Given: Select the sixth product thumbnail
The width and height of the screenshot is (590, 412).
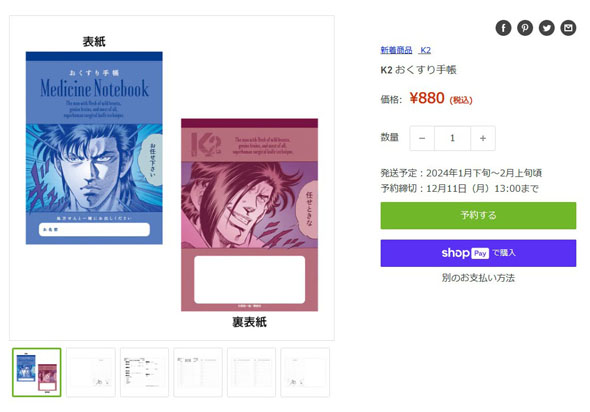Looking at the screenshot, I should (x=305, y=372).
